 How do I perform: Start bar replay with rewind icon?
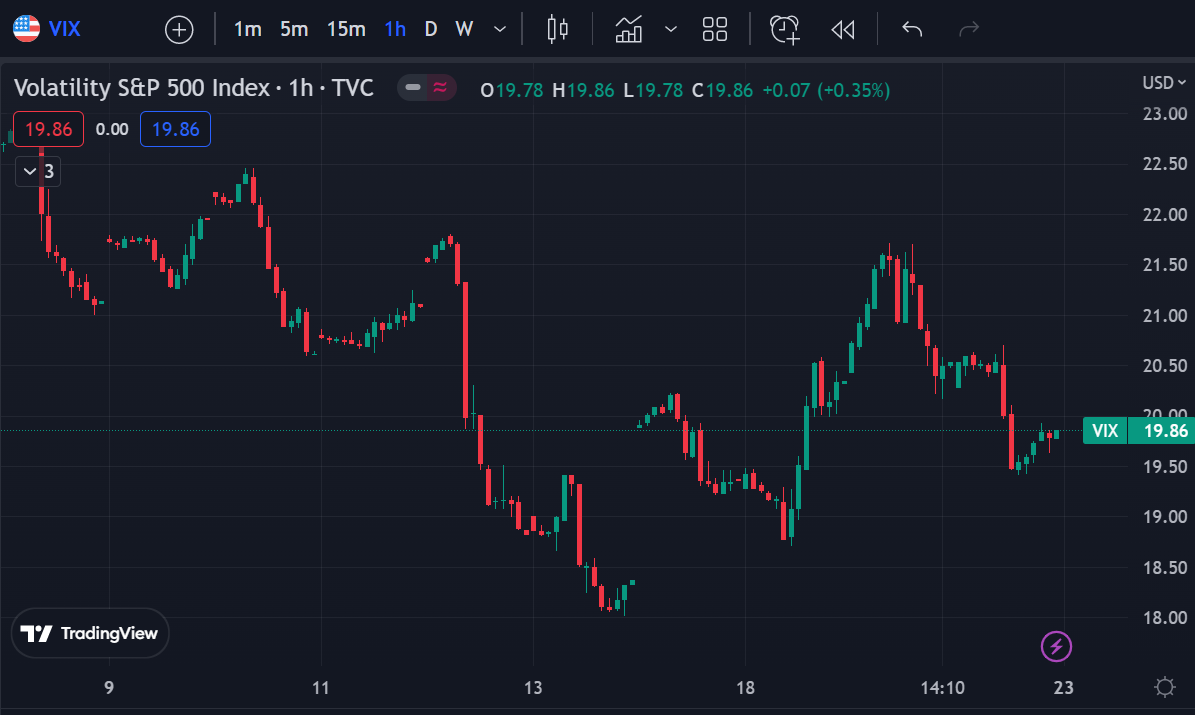coord(843,29)
